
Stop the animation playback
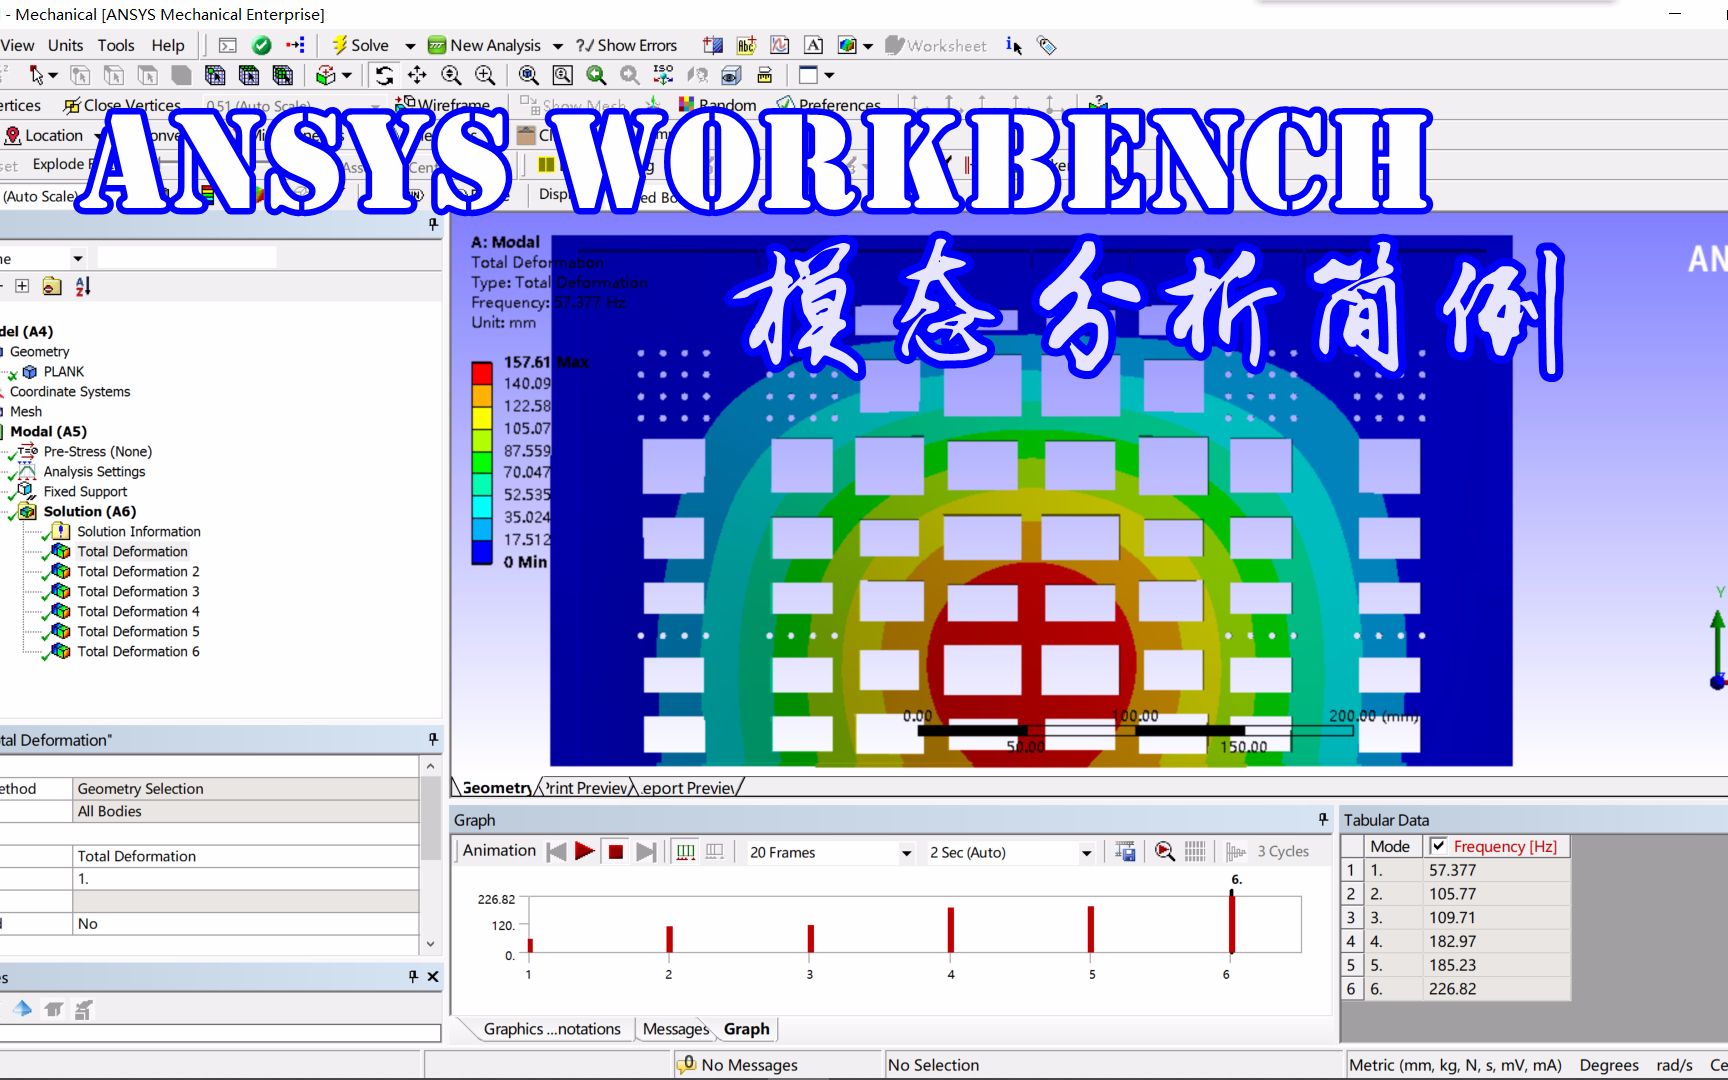(x=616, y=852)
